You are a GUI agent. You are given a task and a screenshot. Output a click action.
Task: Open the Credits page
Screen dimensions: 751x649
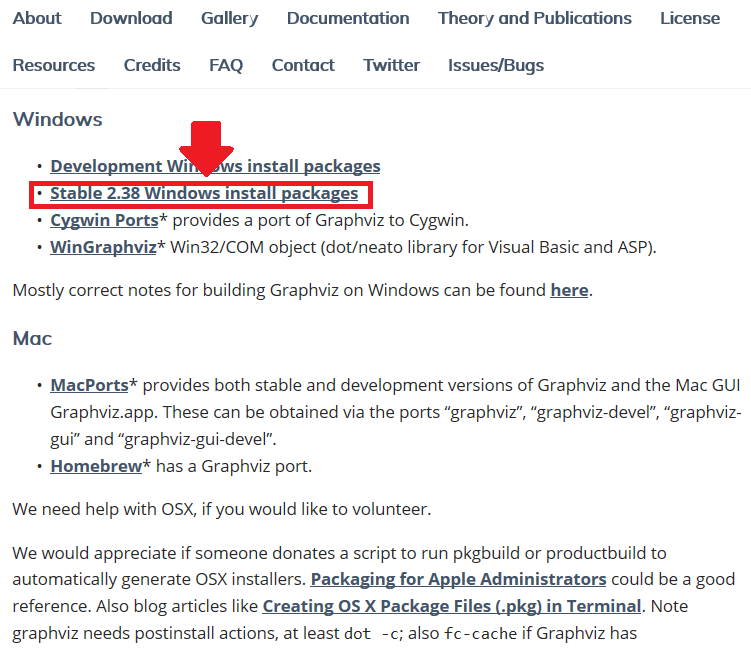coord(152,65)
